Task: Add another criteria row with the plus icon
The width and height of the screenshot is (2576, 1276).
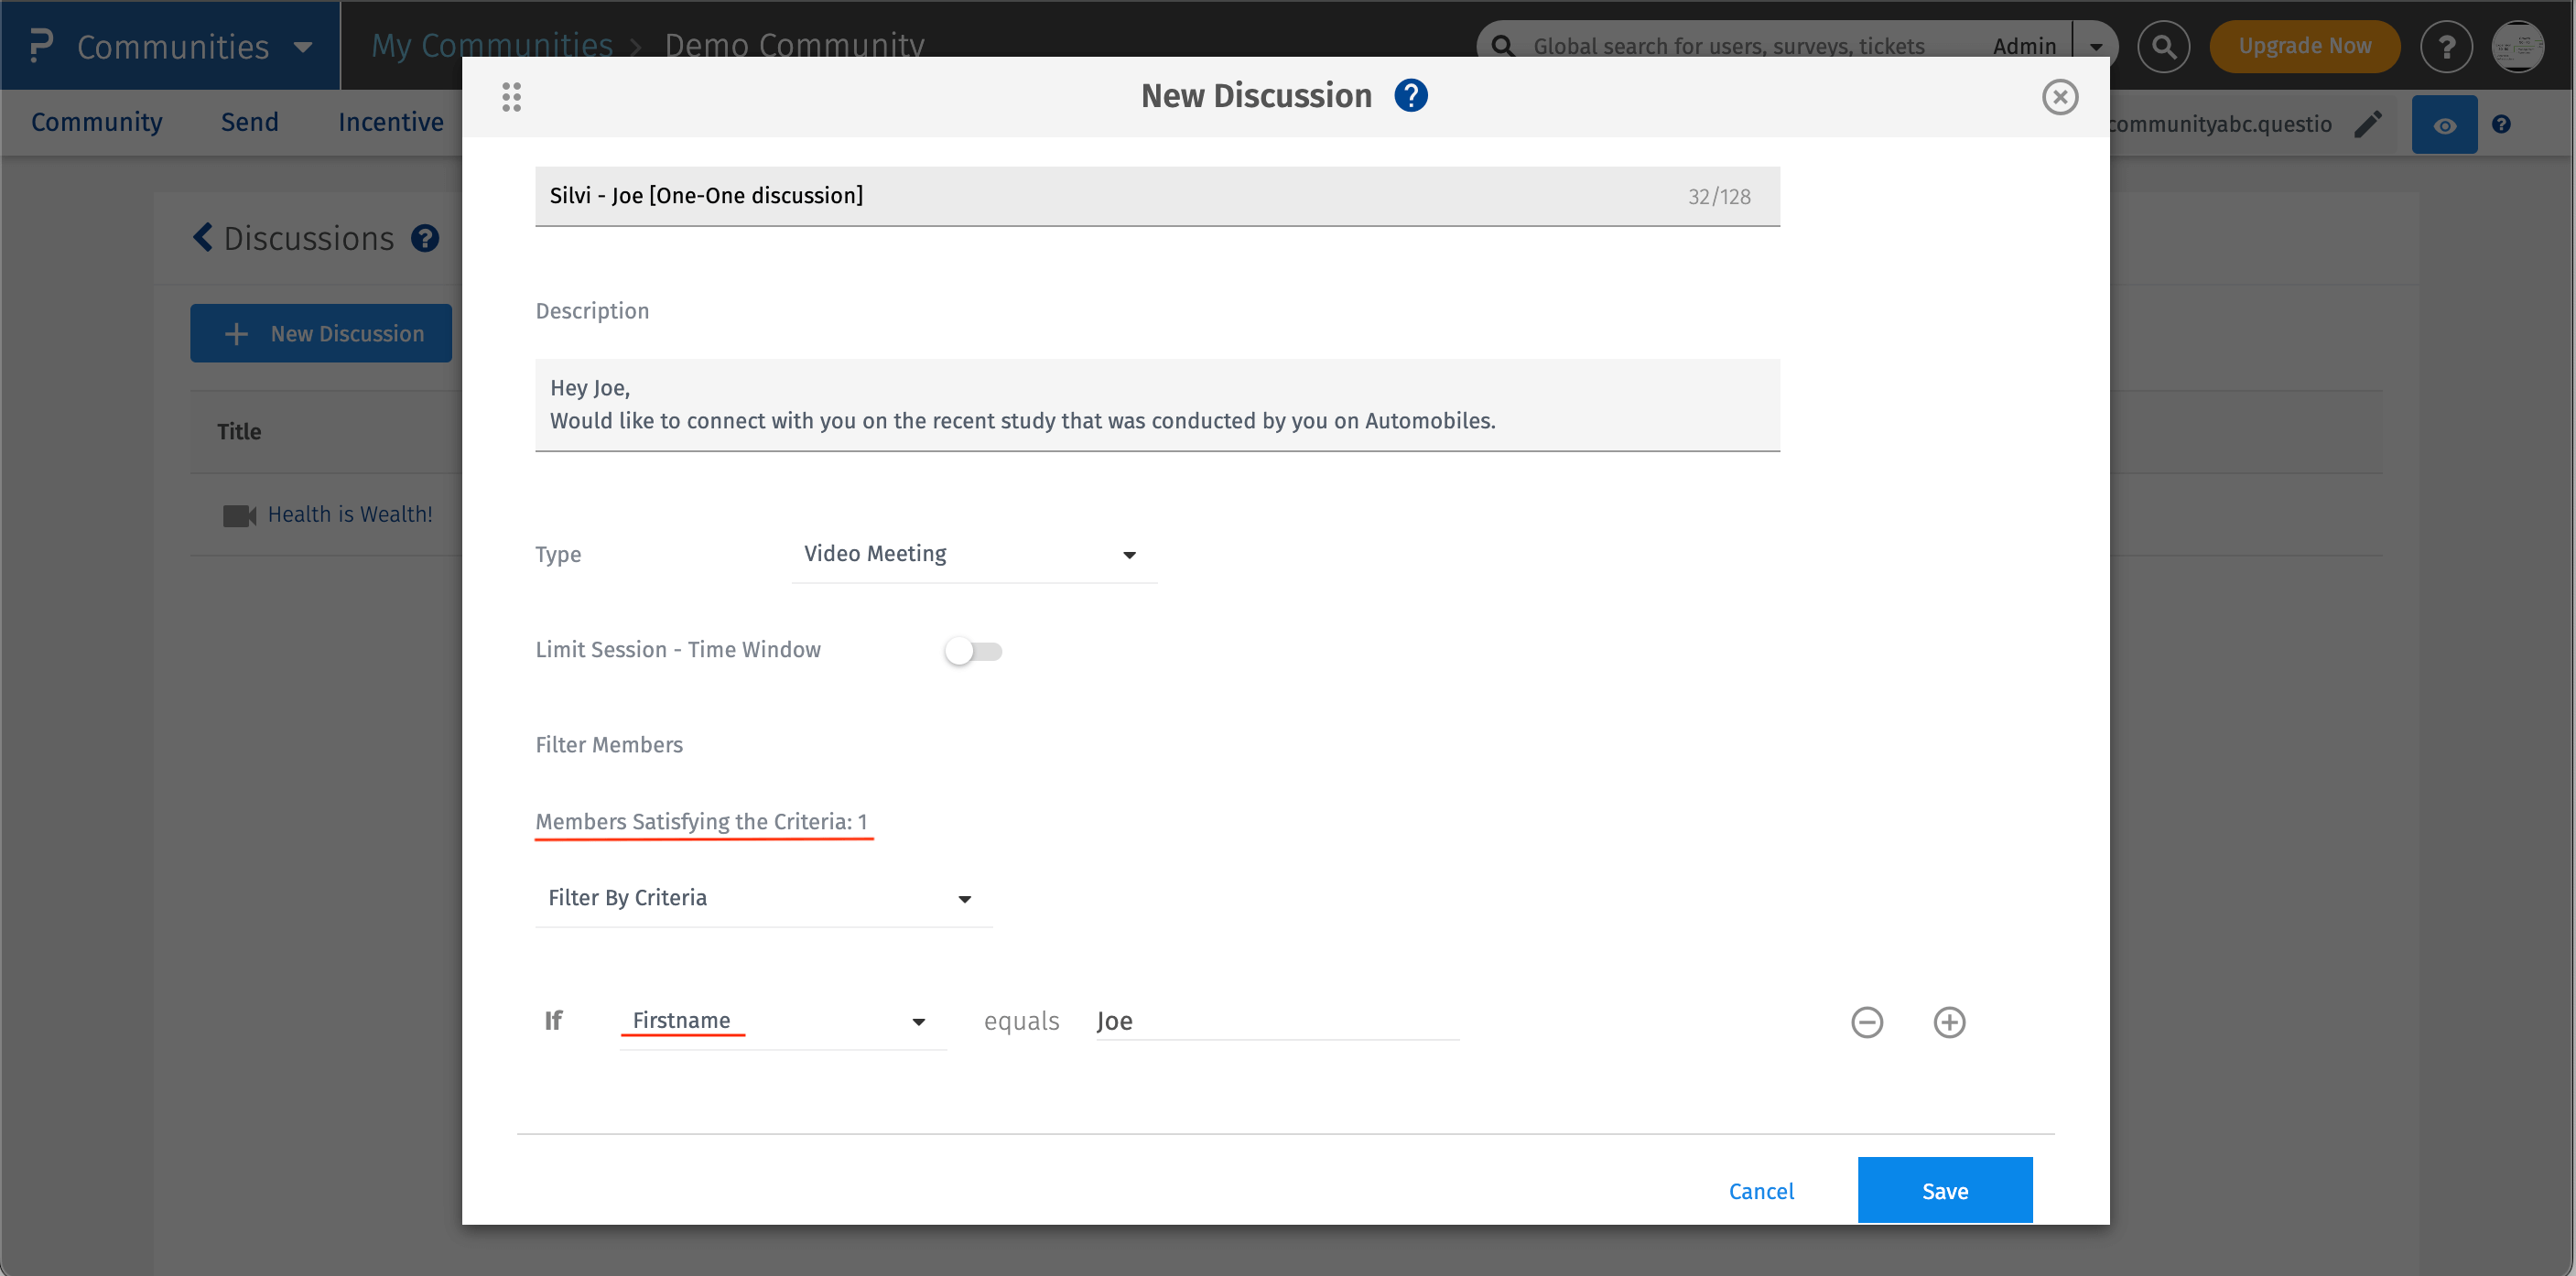Action: [x=1948, y=1022]
